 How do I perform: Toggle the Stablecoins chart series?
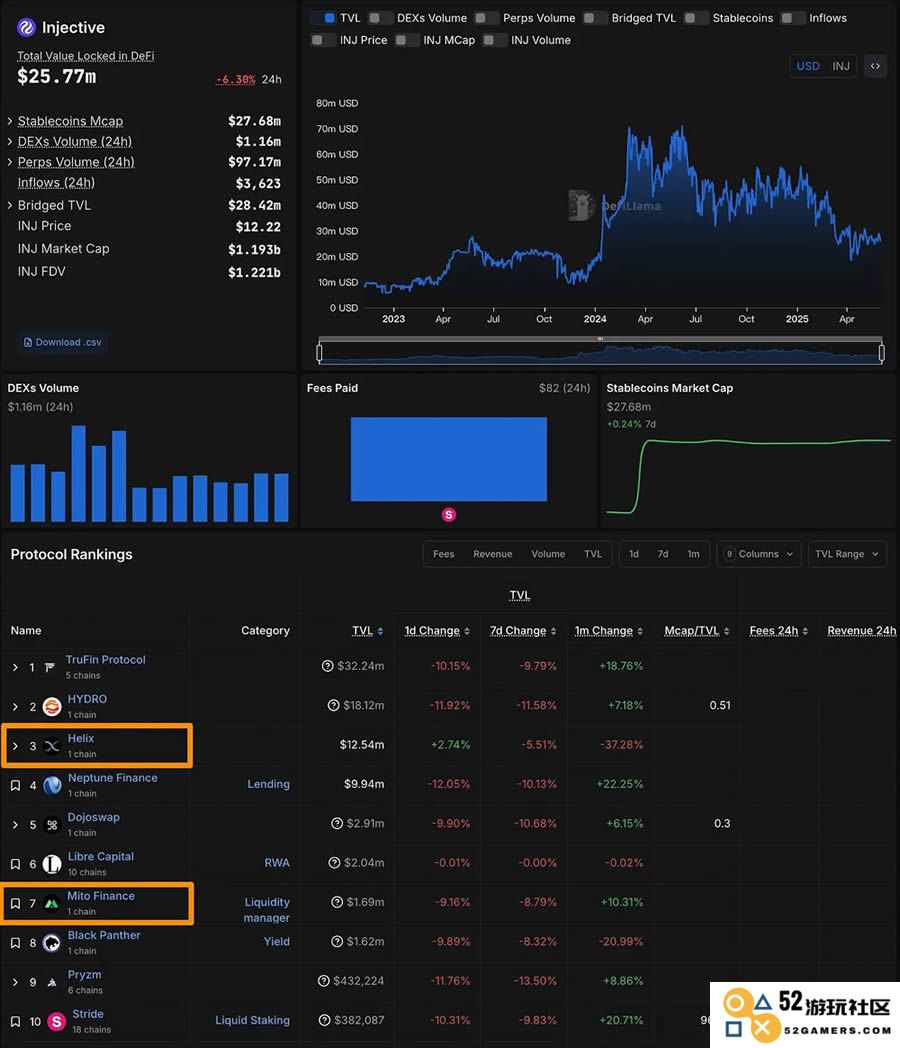696,18
